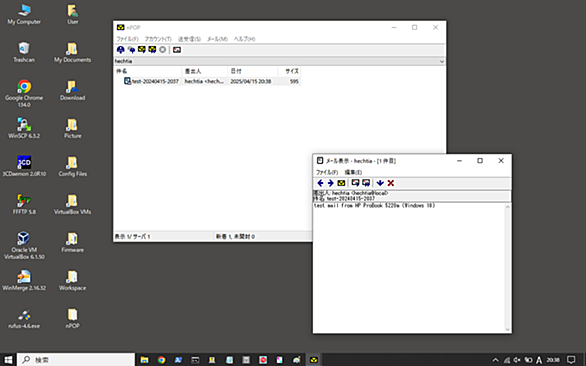Open Google Chrome from the taskbar
Viewport: 586px width, 366px height.
[161, 360]
